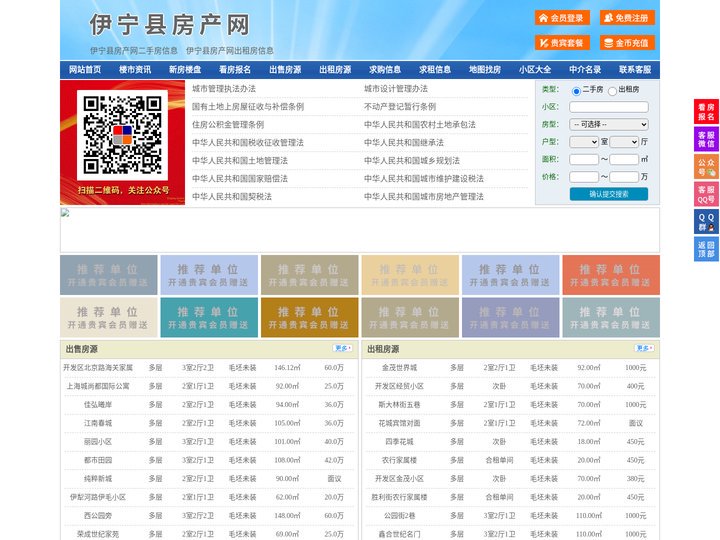
Task: Open 小区大全 navigation item
Action: click(535, 70)
